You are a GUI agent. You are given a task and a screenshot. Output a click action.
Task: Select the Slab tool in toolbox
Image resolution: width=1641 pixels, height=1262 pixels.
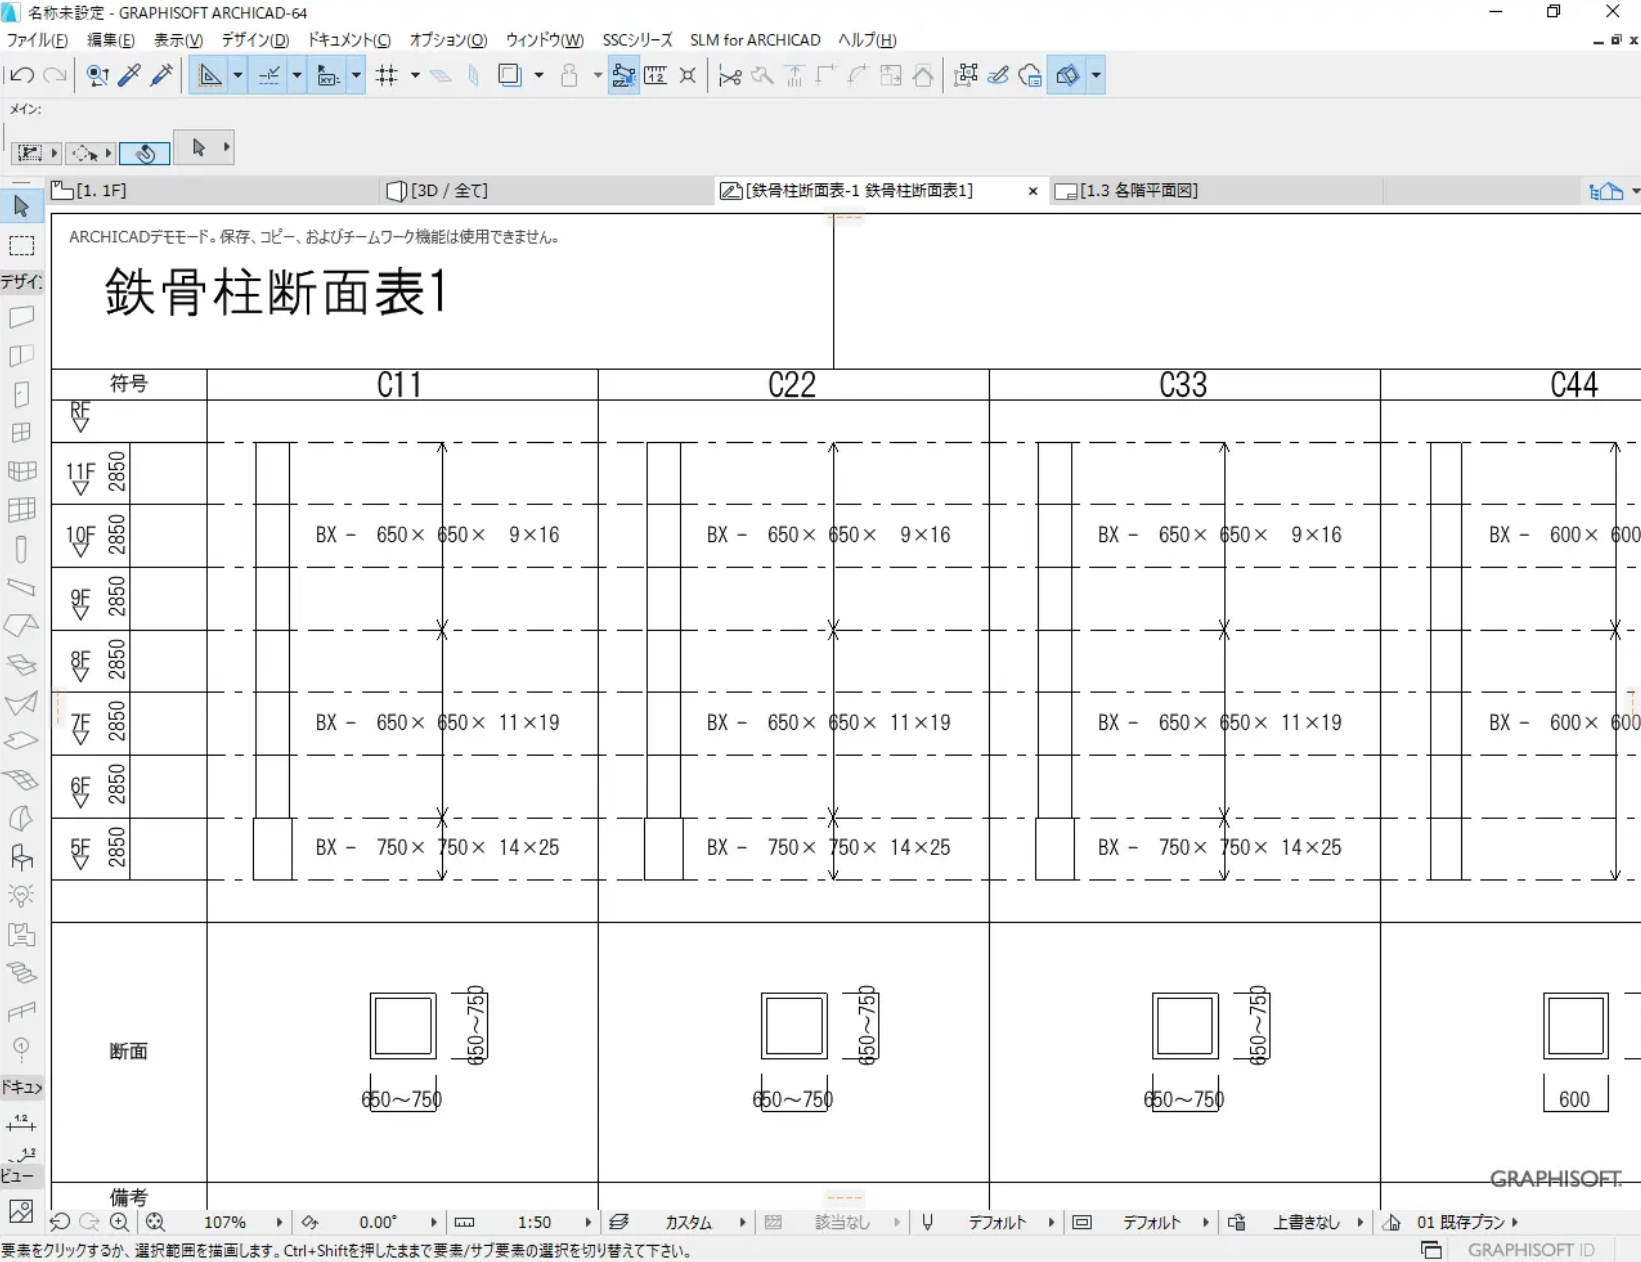pyautogui.click(x=21, y=742)
